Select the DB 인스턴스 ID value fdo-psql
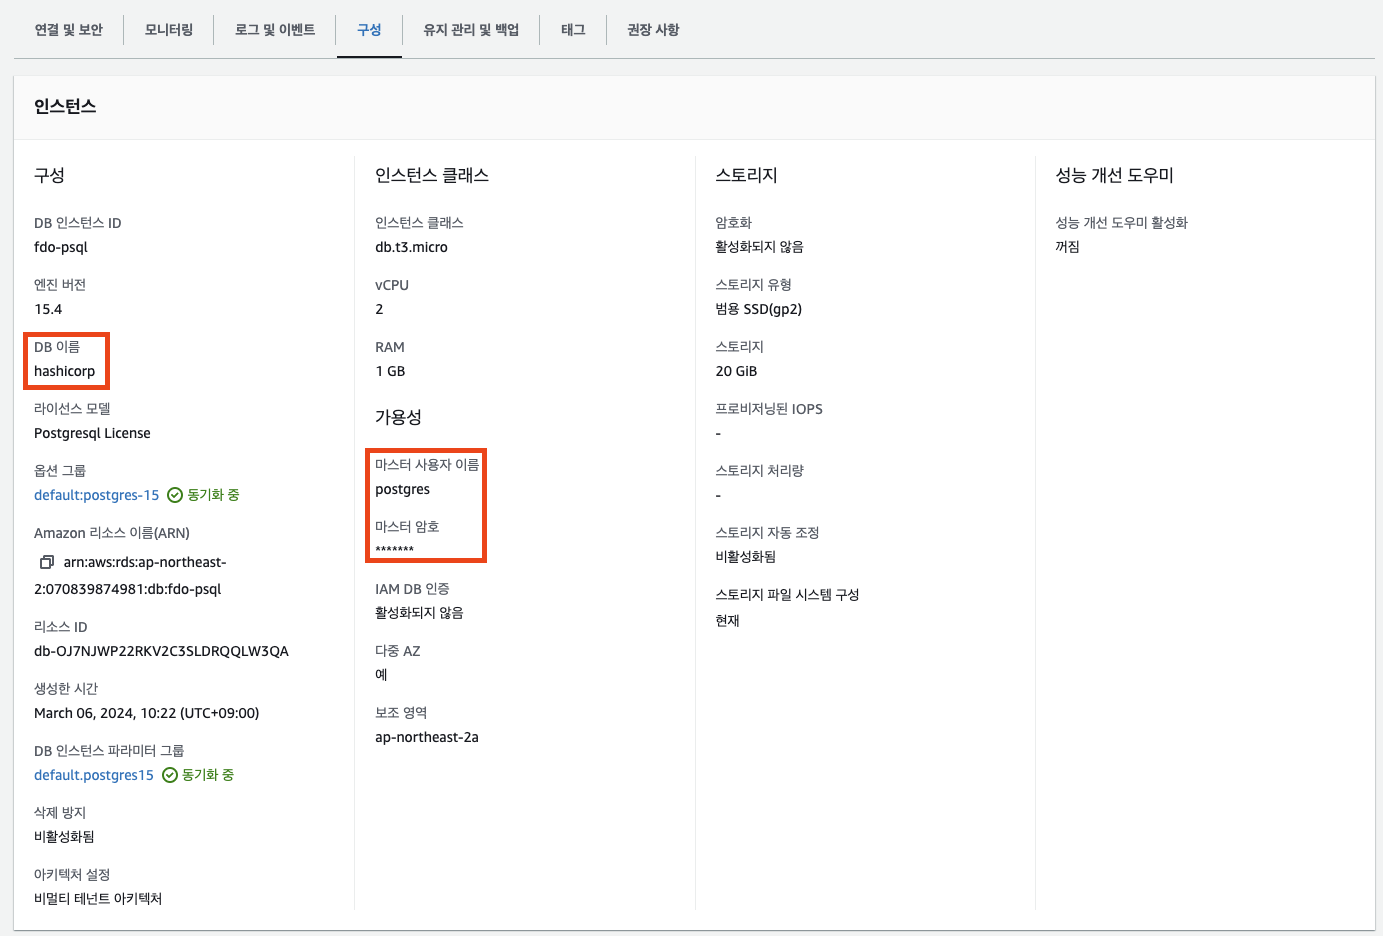 62,246
